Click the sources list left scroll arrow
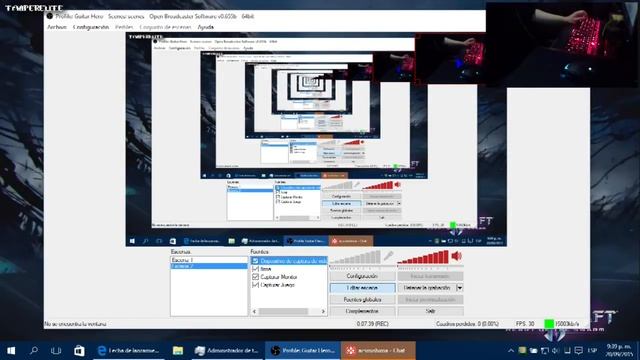Screen dimensions: 640x360 [x=255, y=311]
